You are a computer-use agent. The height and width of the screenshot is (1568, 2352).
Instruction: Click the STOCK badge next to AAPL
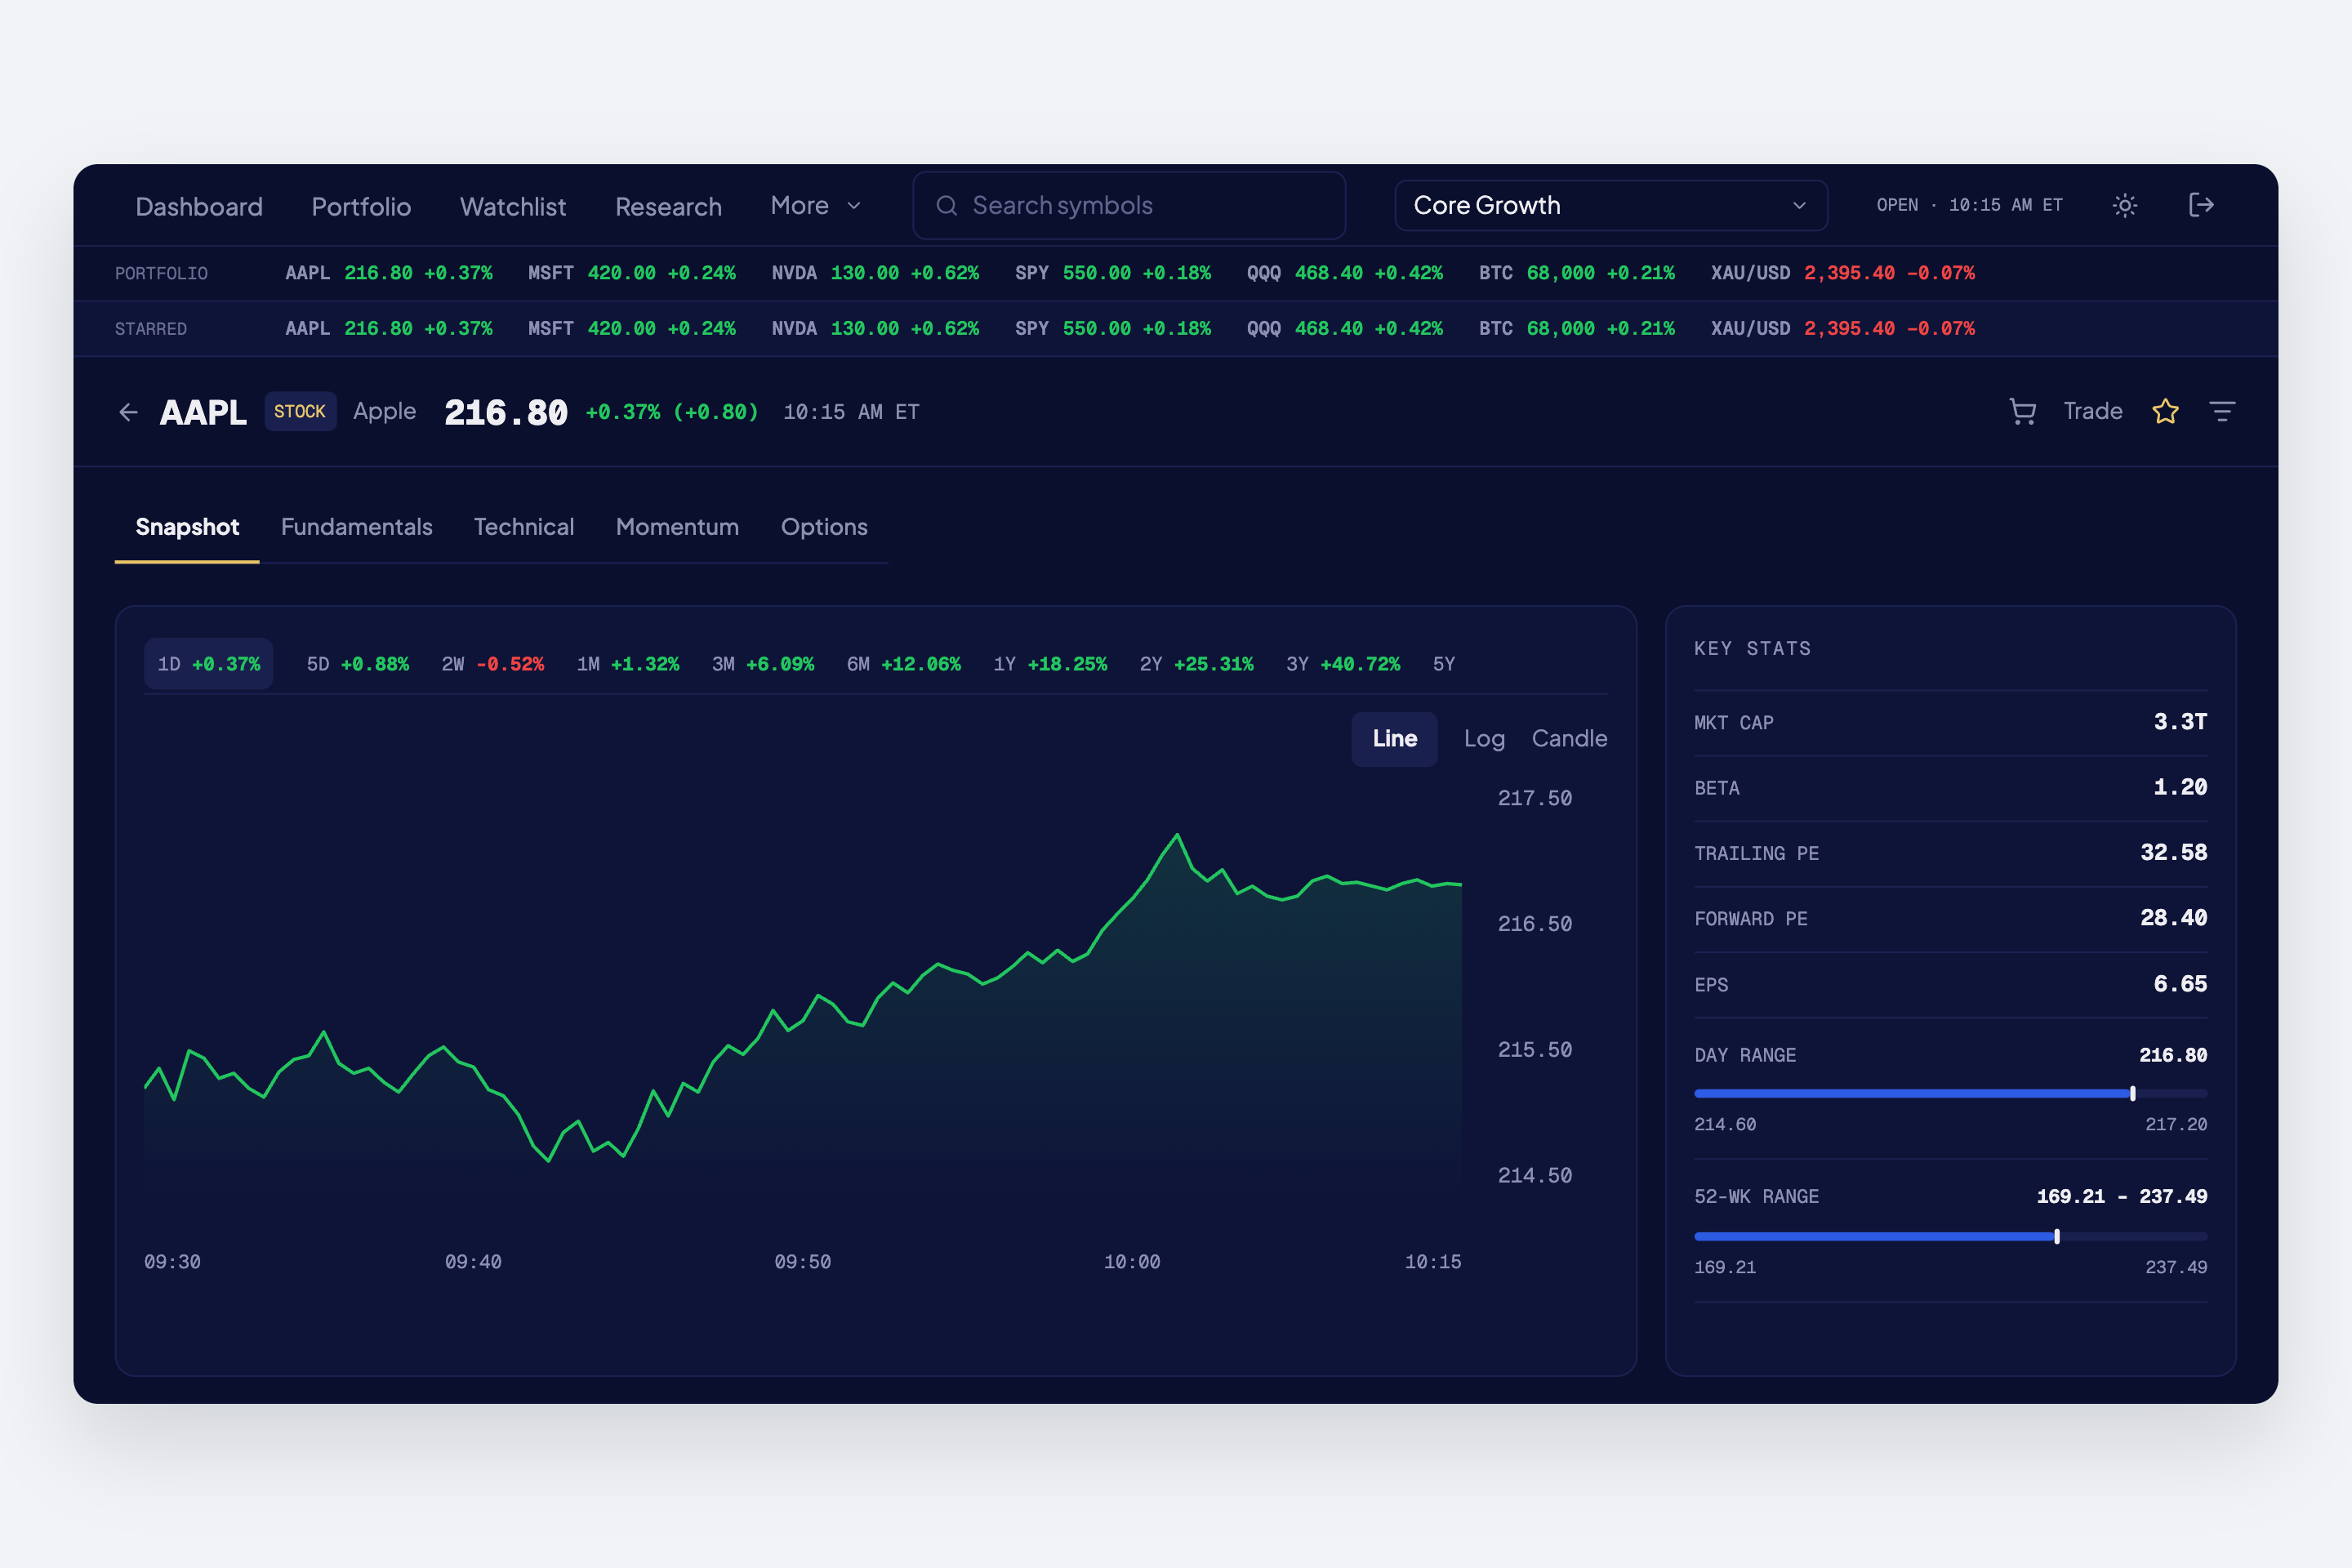tap(300, 411)
